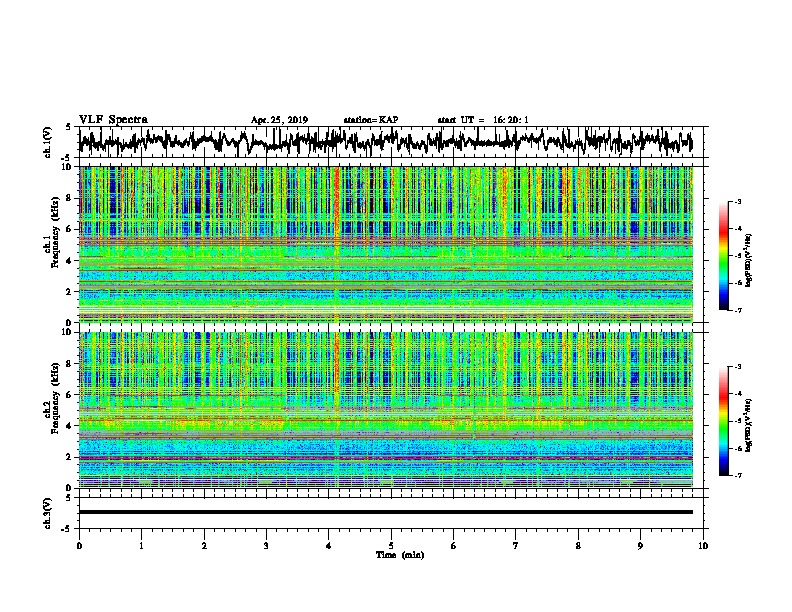This screenshot has height=612, width=792.
Task: Click the "station=KAP" header label
Action: click(x=371, y=120)
